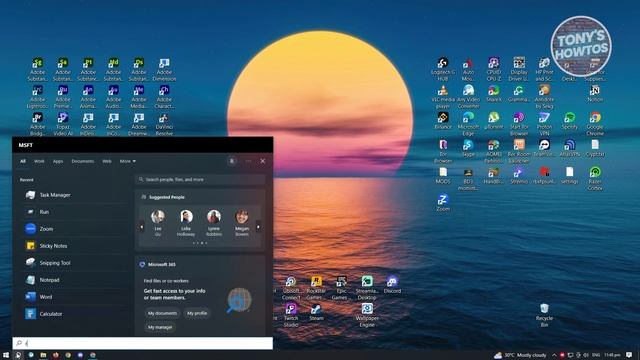Image resolution: width=640 pixels, height=360 pixels.
Task: Switch to the All search tab
Action: click(23, 161)
